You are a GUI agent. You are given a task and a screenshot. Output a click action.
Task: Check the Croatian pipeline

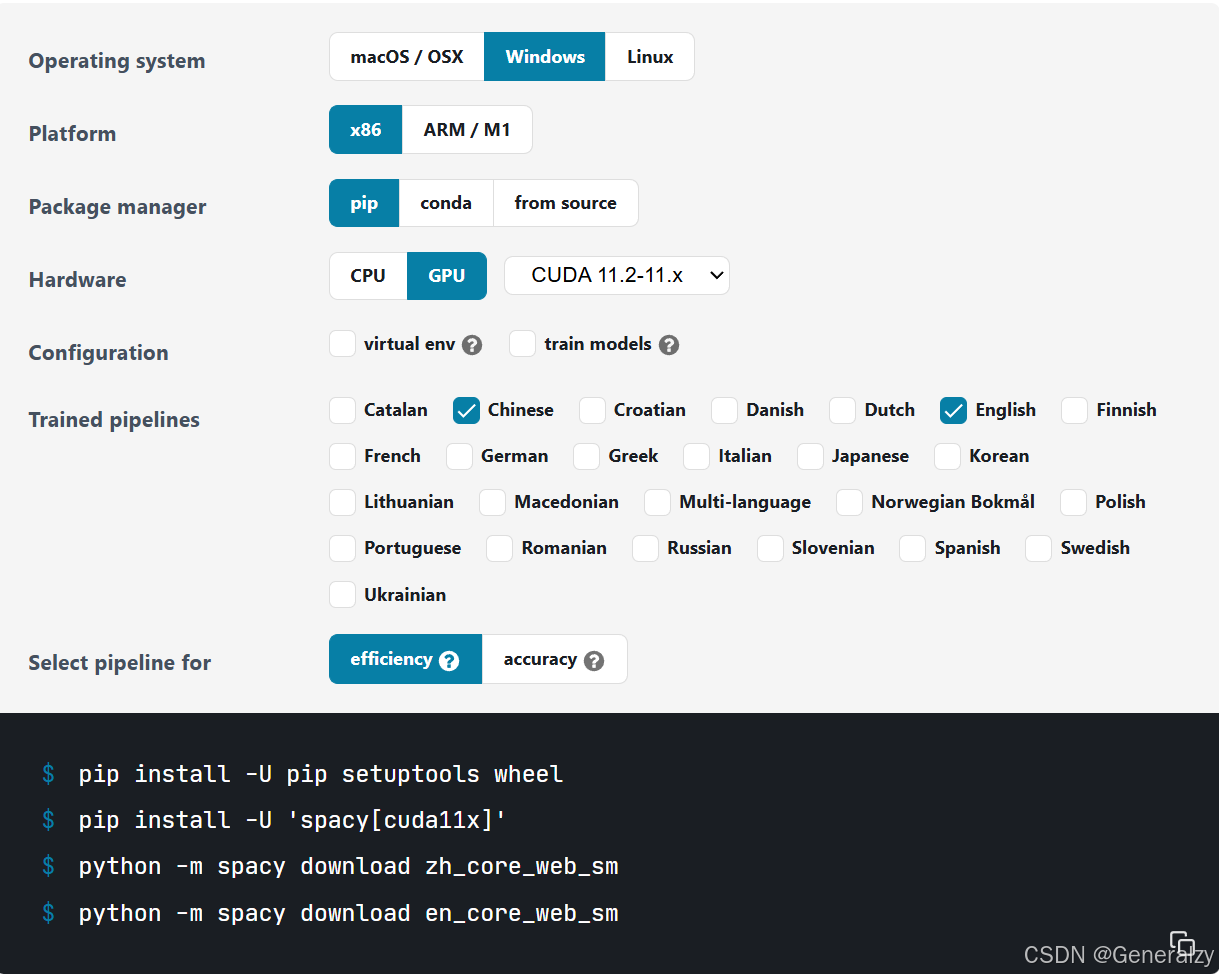(x=593, y=410)
